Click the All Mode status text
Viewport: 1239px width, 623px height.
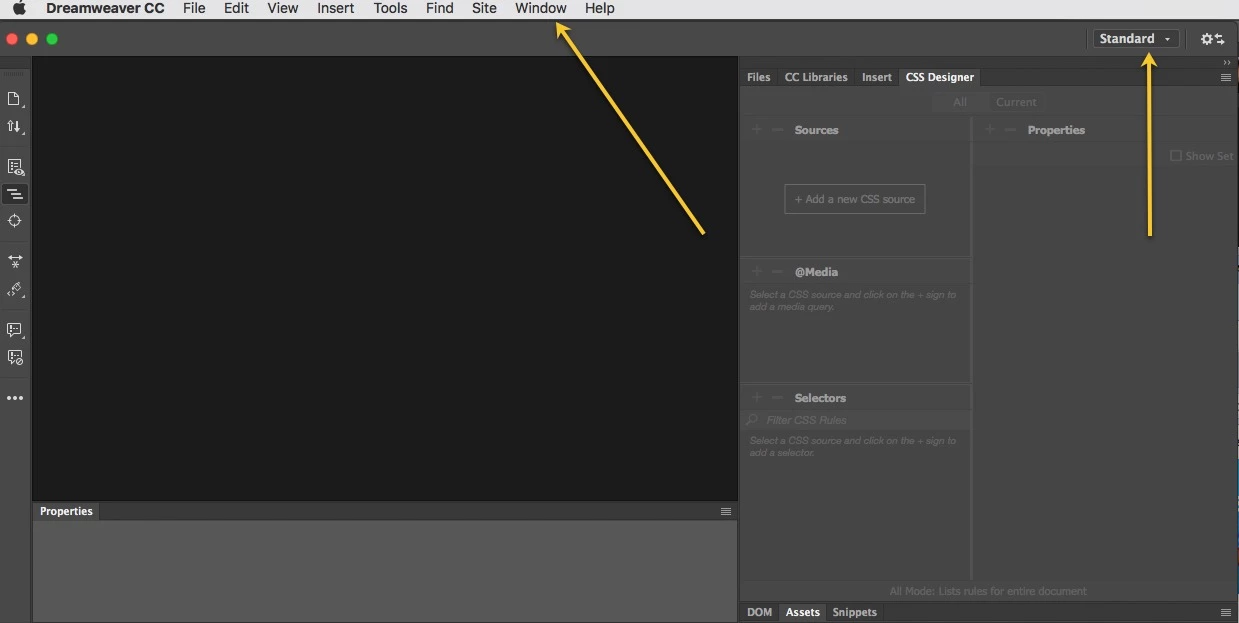pos(988,591)
